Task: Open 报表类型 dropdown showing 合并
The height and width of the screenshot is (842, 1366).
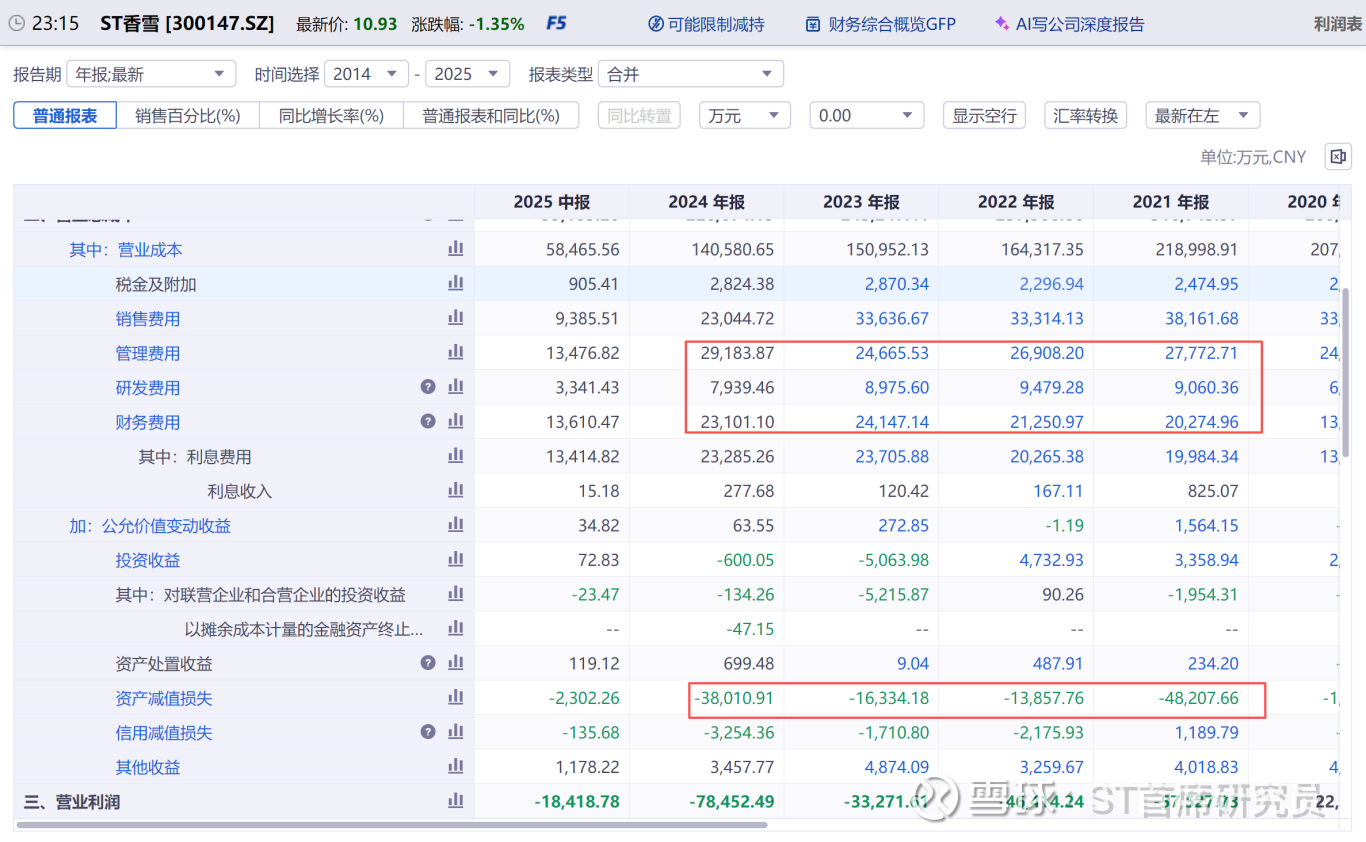Action: pyautogui.click(x=691, y=74)
